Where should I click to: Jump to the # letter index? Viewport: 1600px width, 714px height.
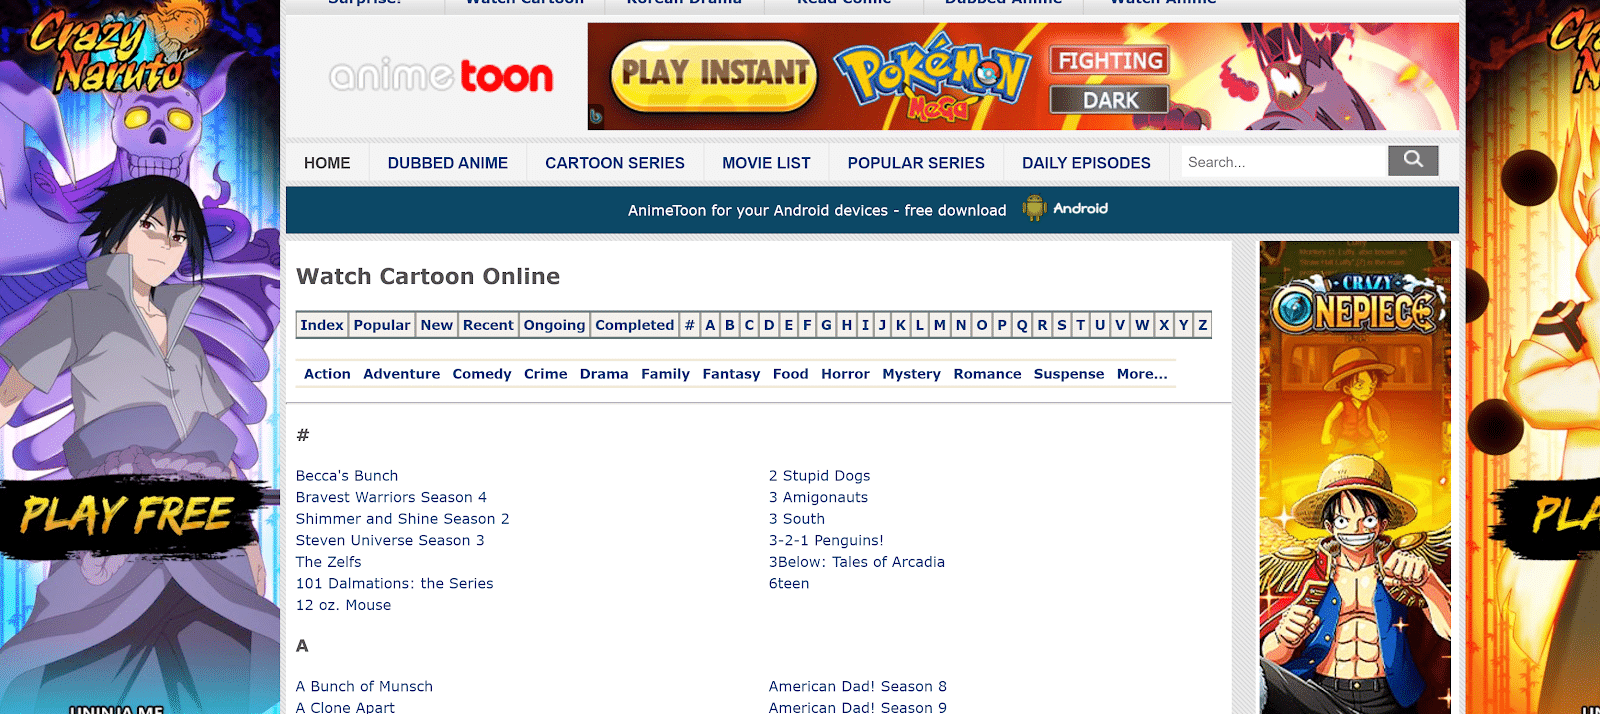[689, 325]
